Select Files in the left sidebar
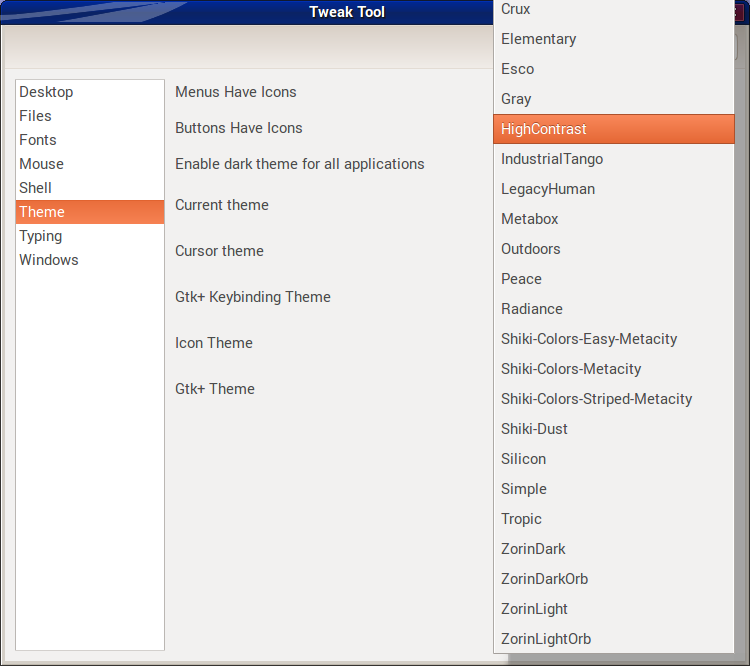750x666 pixels. click(x=35, y=116)
